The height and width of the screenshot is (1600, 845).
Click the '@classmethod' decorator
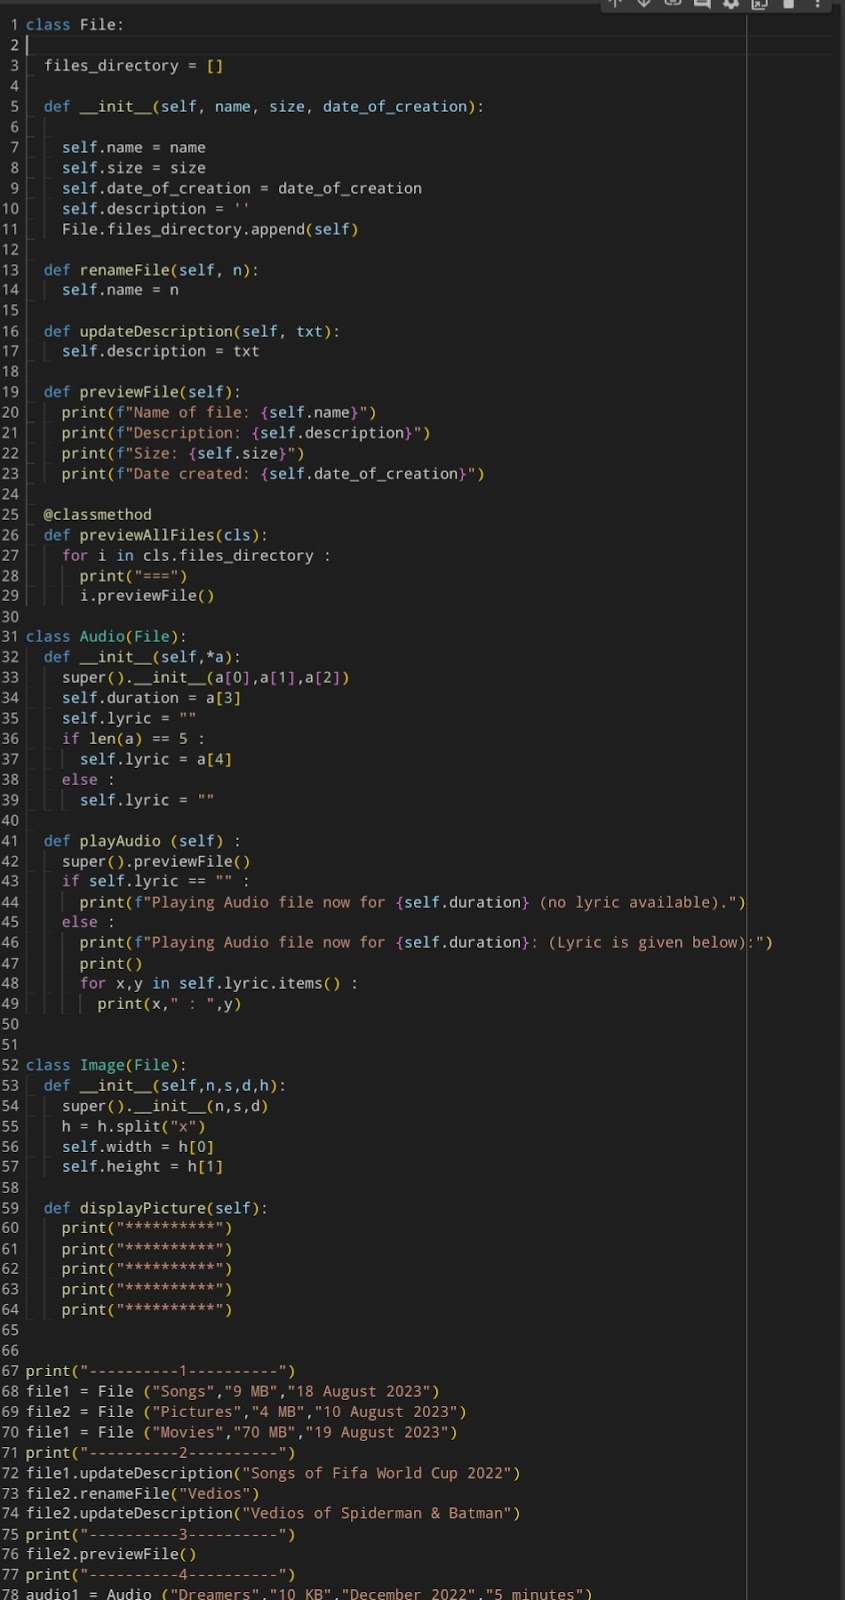(98, 514)
